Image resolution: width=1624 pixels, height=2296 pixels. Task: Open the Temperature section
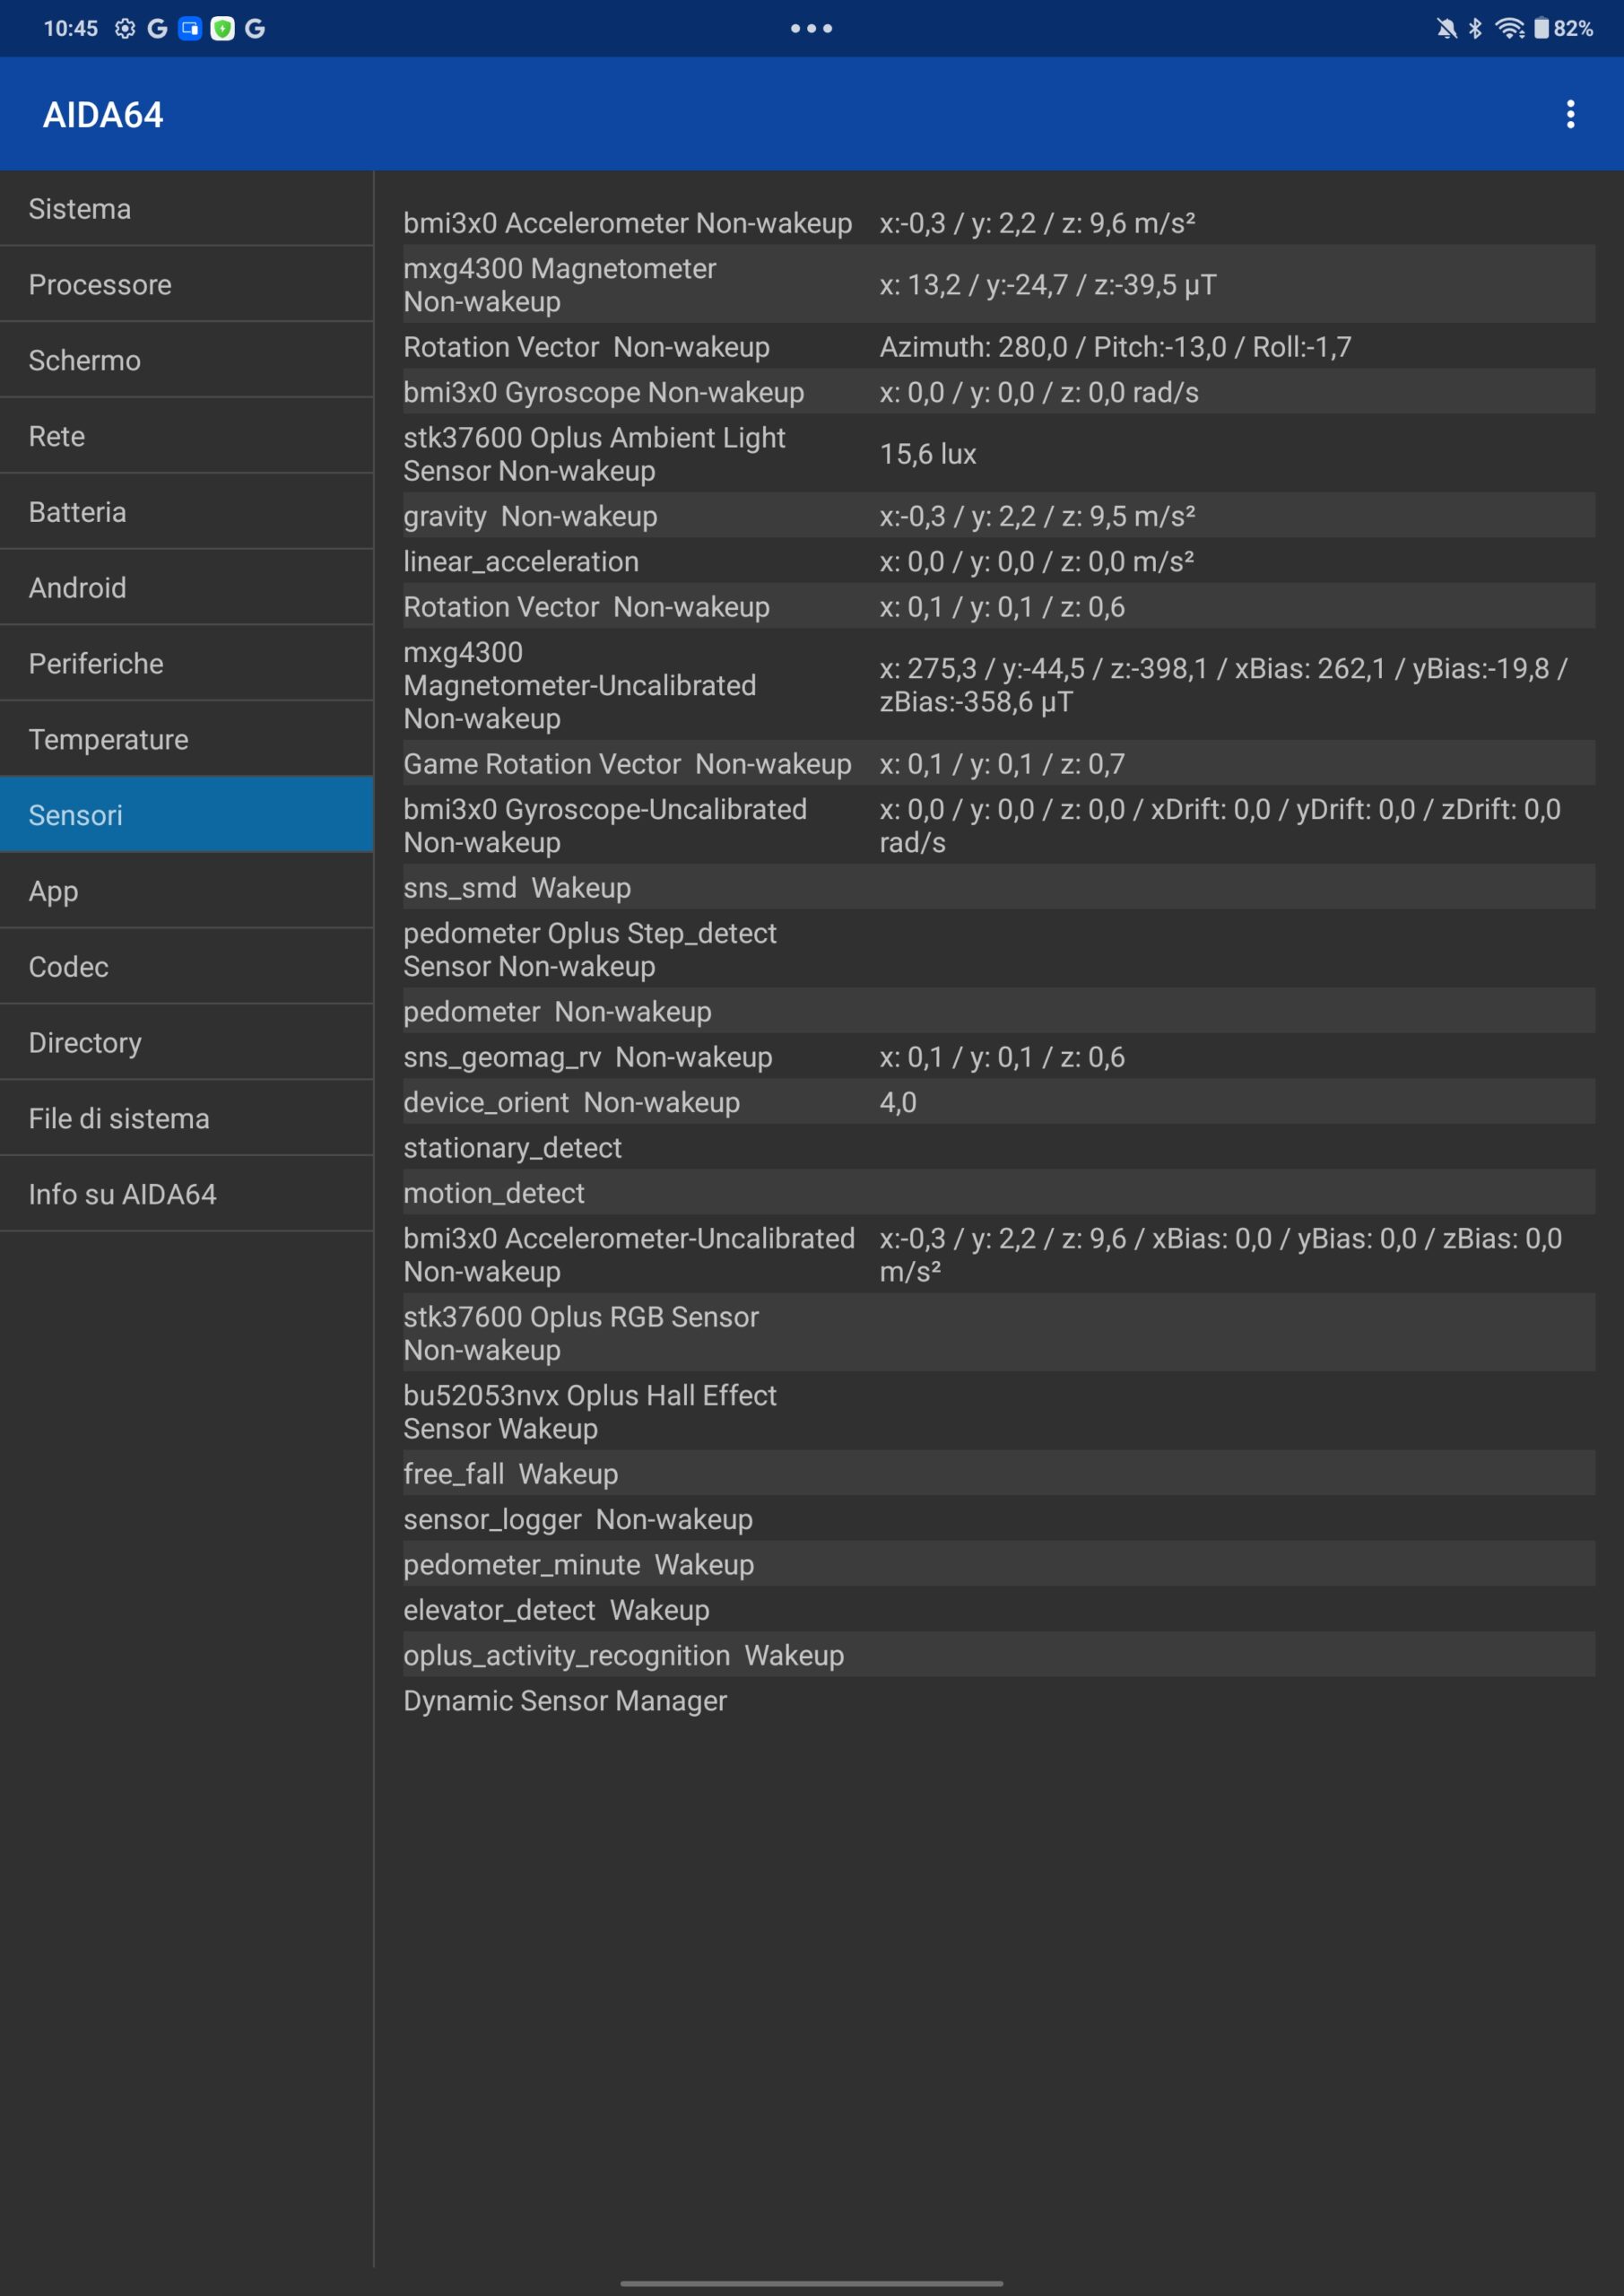pos(187,740)
